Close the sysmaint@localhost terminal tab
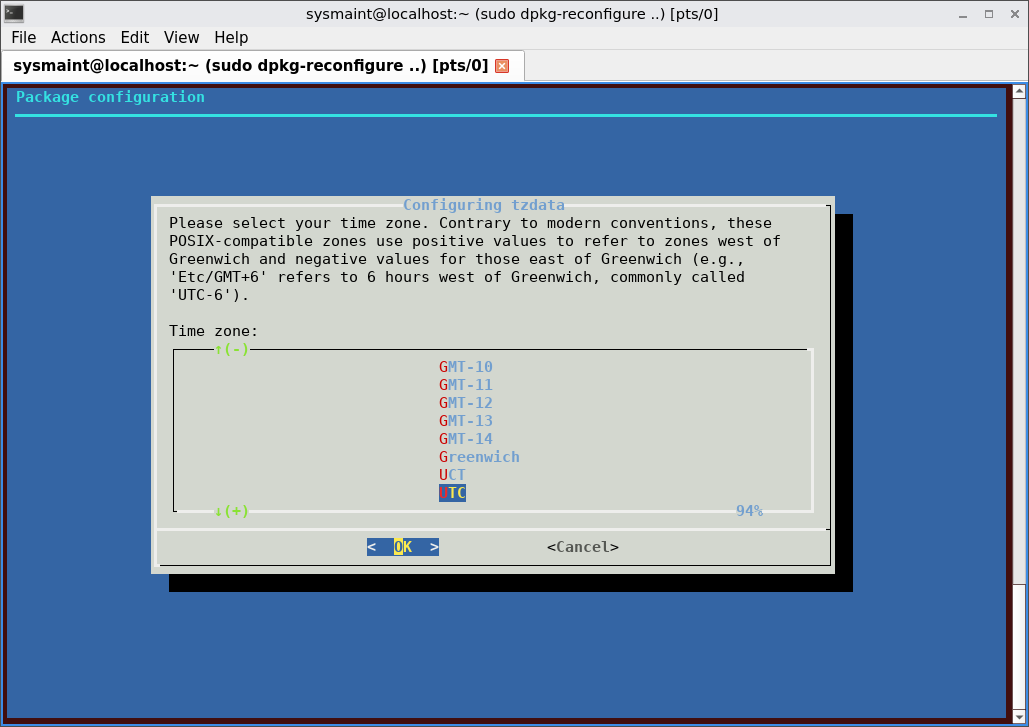The width and height of the screenshot is (1029, 727). click(x=502, y=66)
